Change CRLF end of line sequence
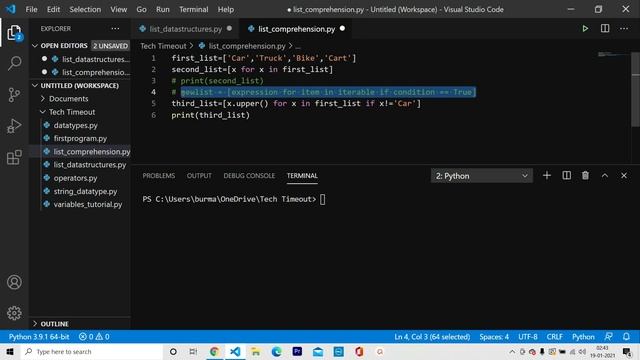 click(554, 337)
